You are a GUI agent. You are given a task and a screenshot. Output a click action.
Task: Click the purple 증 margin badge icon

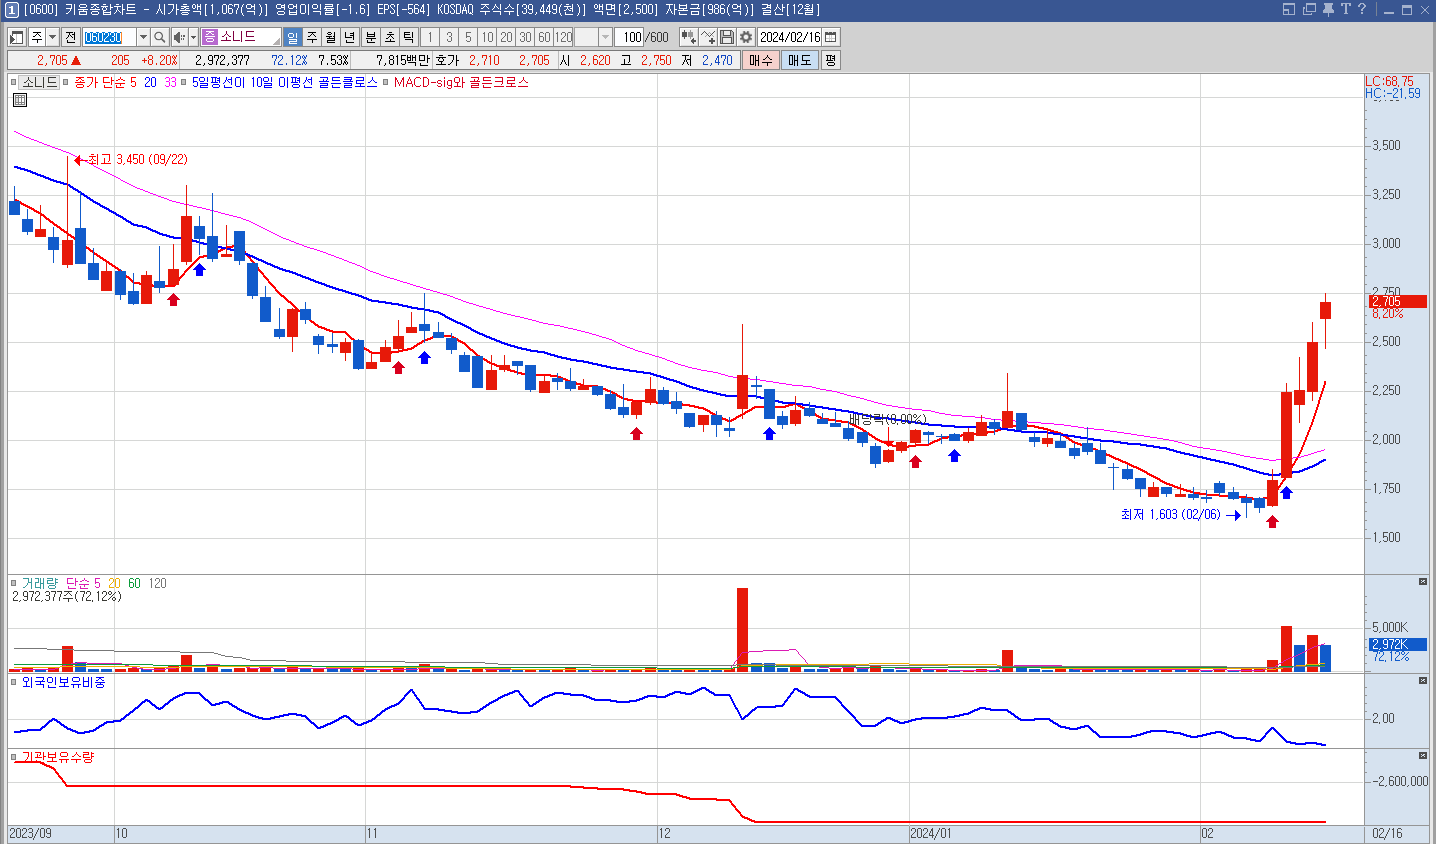coord(209,37)
